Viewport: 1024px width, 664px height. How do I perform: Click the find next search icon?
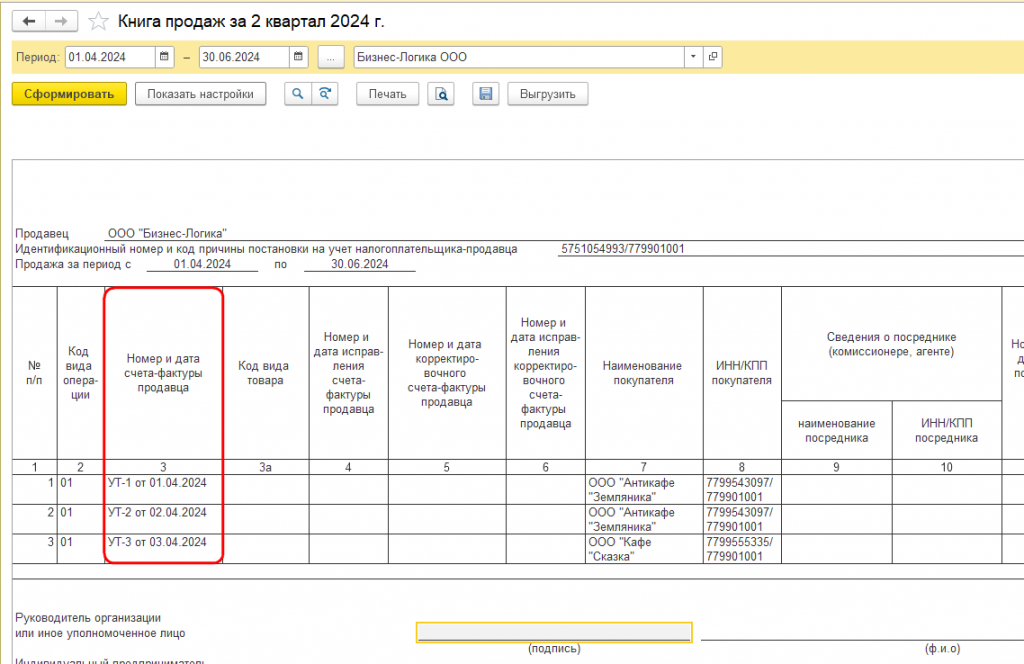tap(325, 94)
